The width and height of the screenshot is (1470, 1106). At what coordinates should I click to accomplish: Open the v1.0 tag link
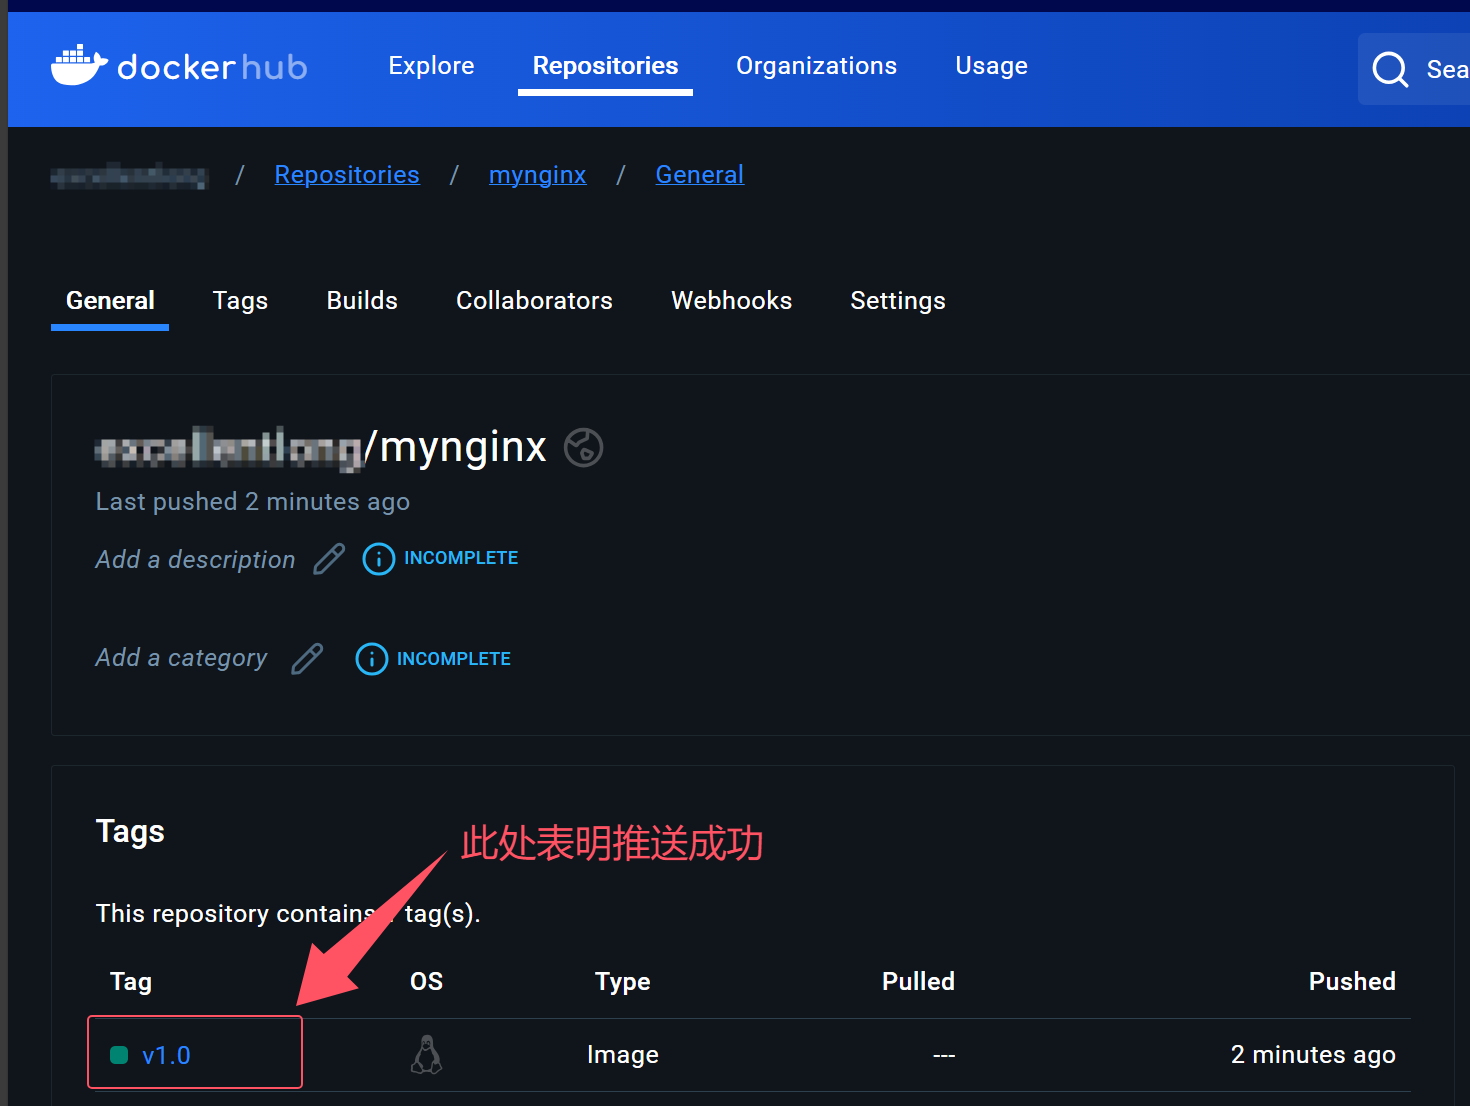pos(166,1055)
